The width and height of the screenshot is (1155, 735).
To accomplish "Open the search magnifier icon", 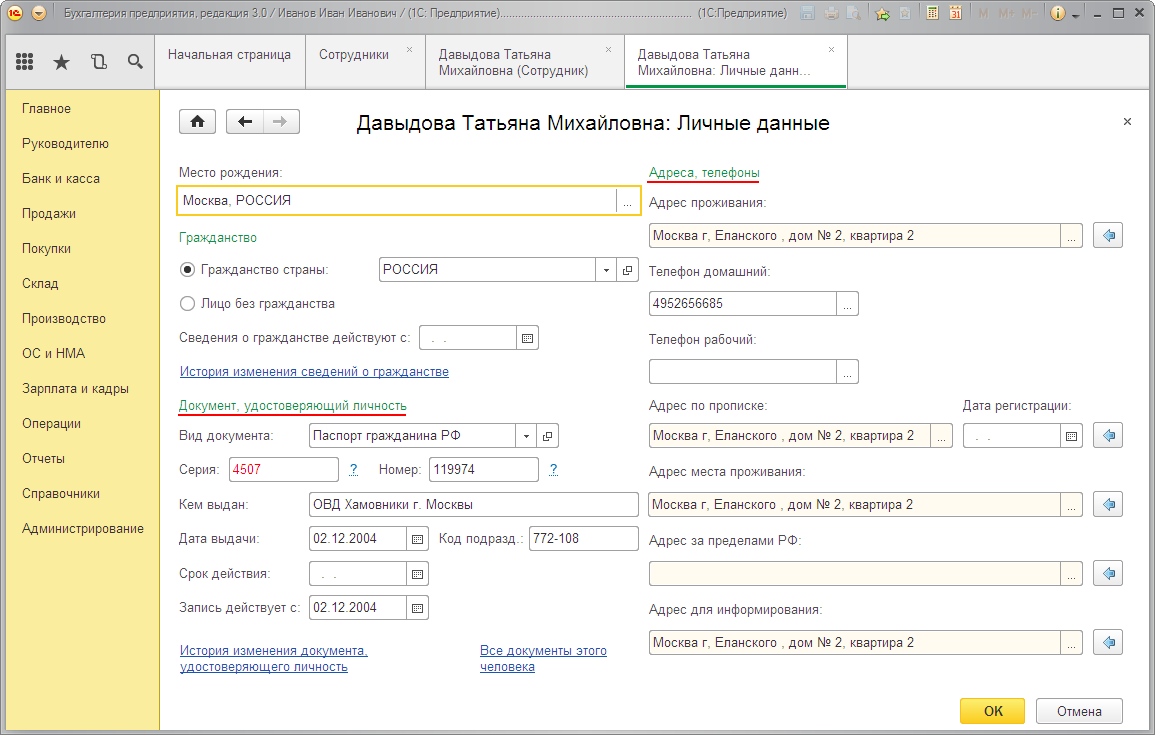I will coord(135,62).
